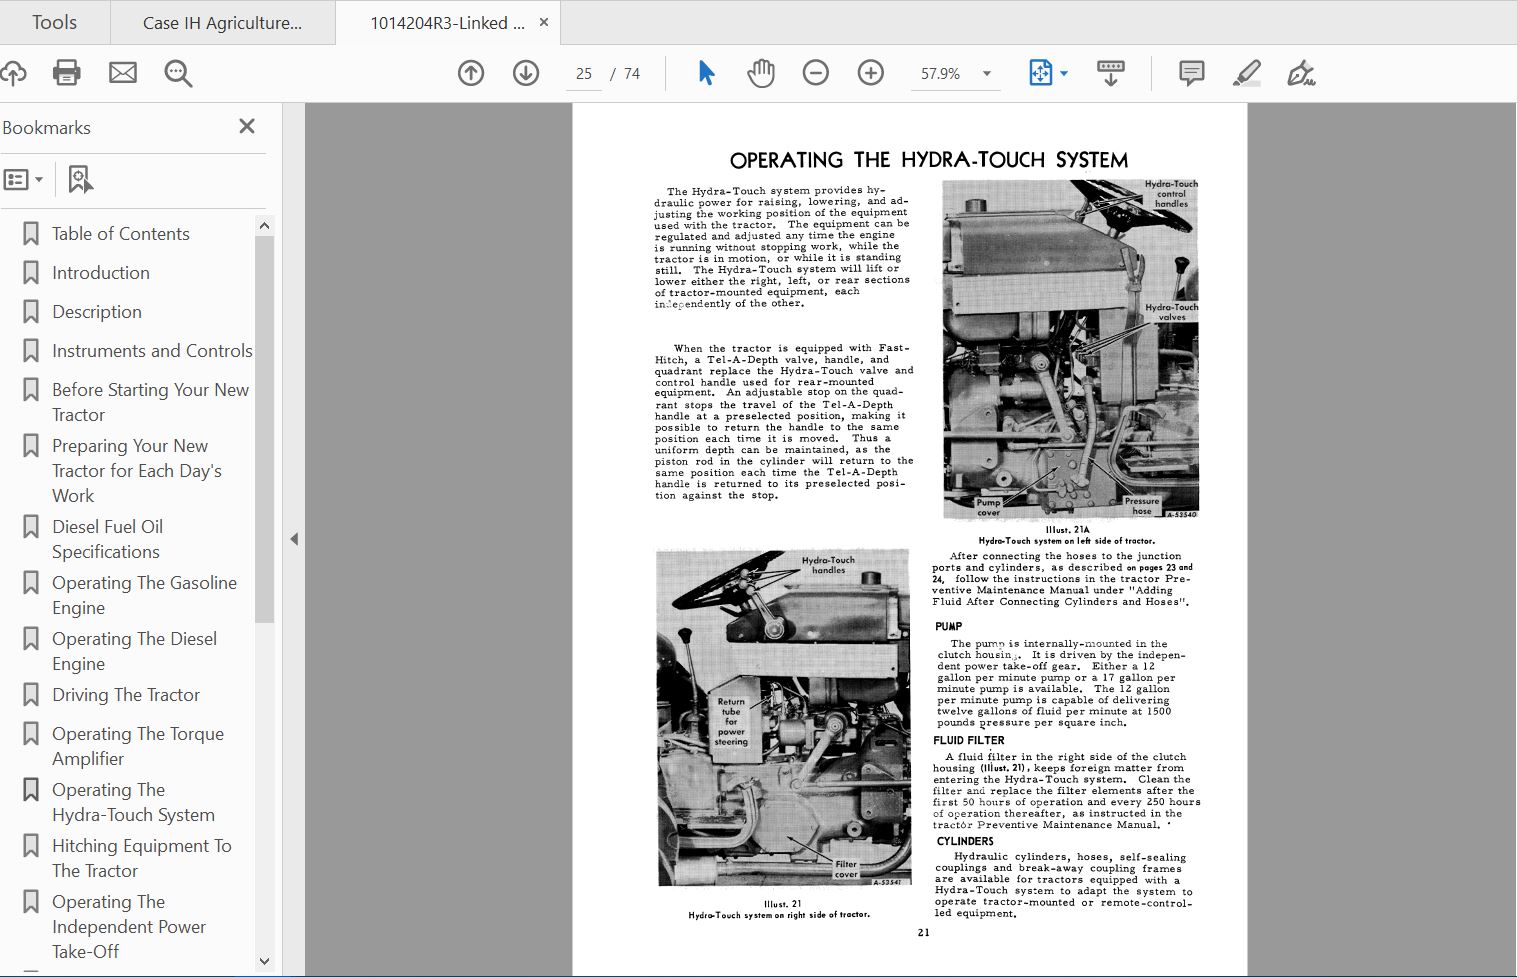Jump to Diesel Fuel Oil Specifications bookmark
The height and width of the screenshot is (977, 1517).
click(x=107, y=539)
